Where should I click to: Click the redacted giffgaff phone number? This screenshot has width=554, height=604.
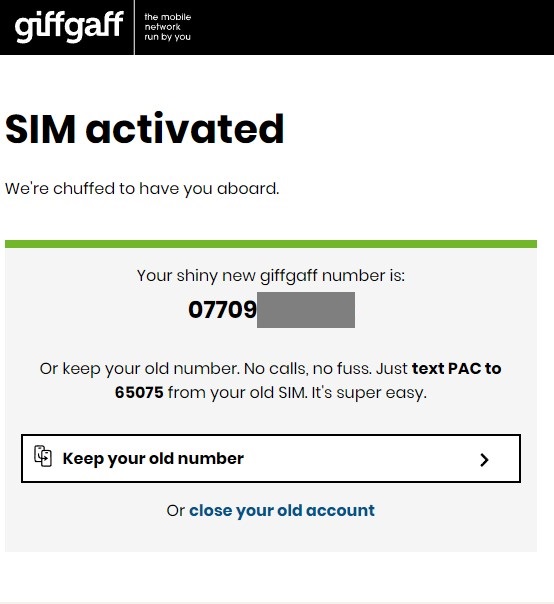click(271, 310)
